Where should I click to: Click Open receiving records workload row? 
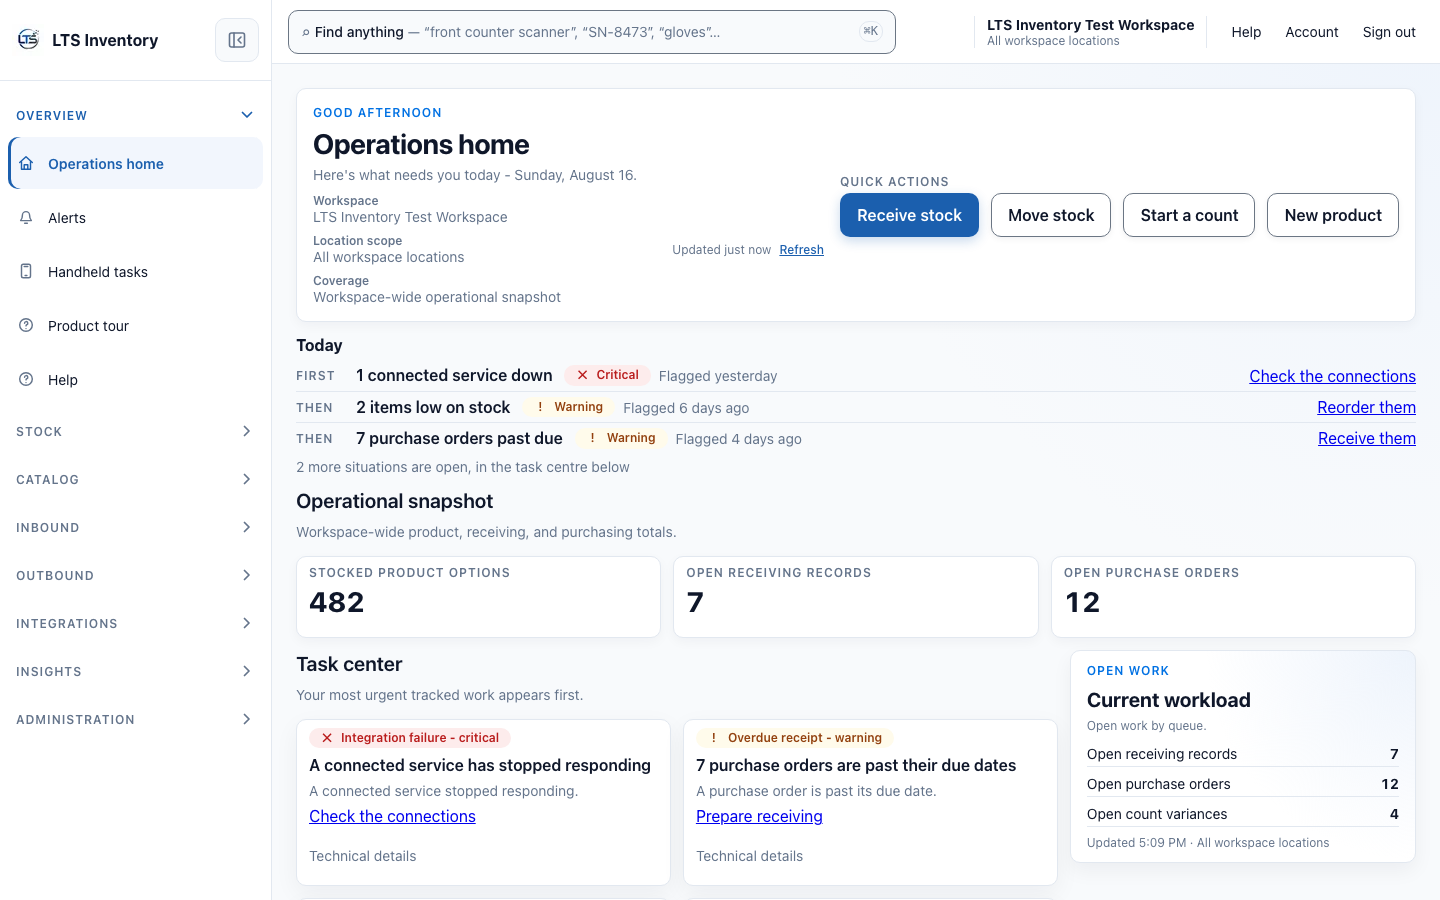pyautogui.click(x=1243, y=754)
